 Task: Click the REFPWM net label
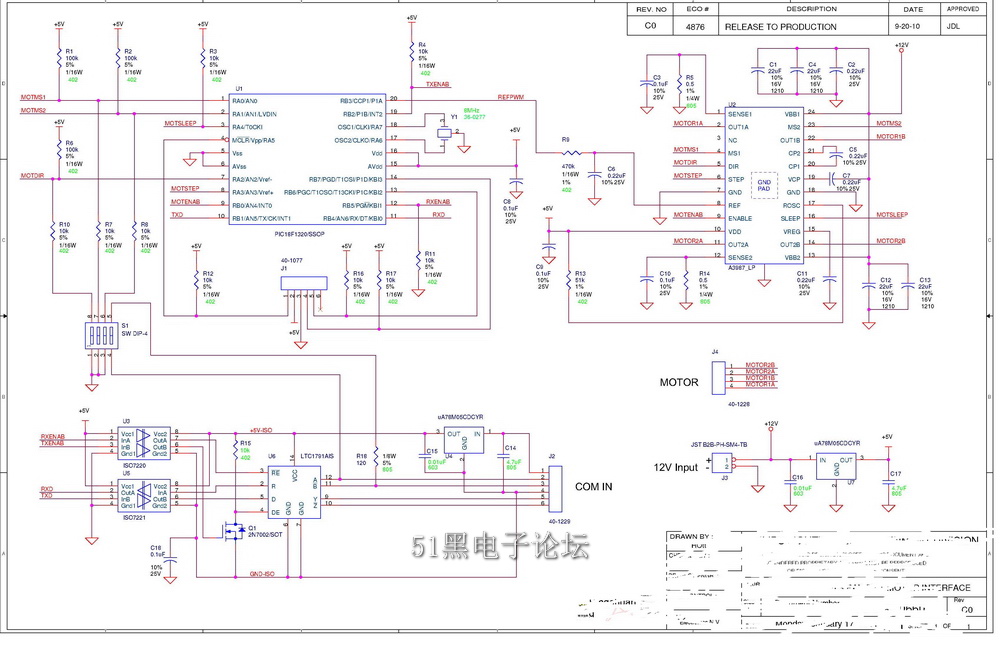pyautogui.click(x=510, y=98)
